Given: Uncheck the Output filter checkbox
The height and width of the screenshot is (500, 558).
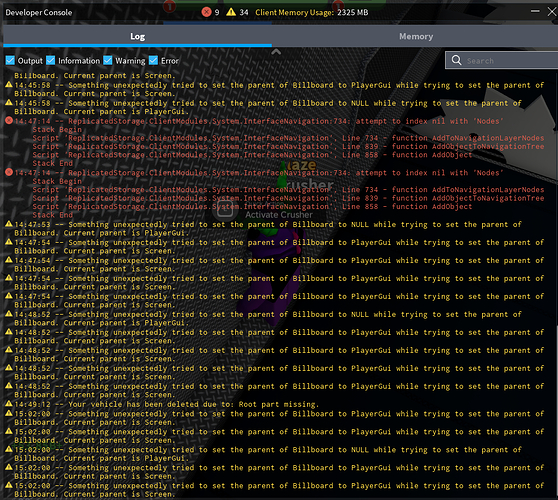Looking at the screenshot, I should coord(10,60).
